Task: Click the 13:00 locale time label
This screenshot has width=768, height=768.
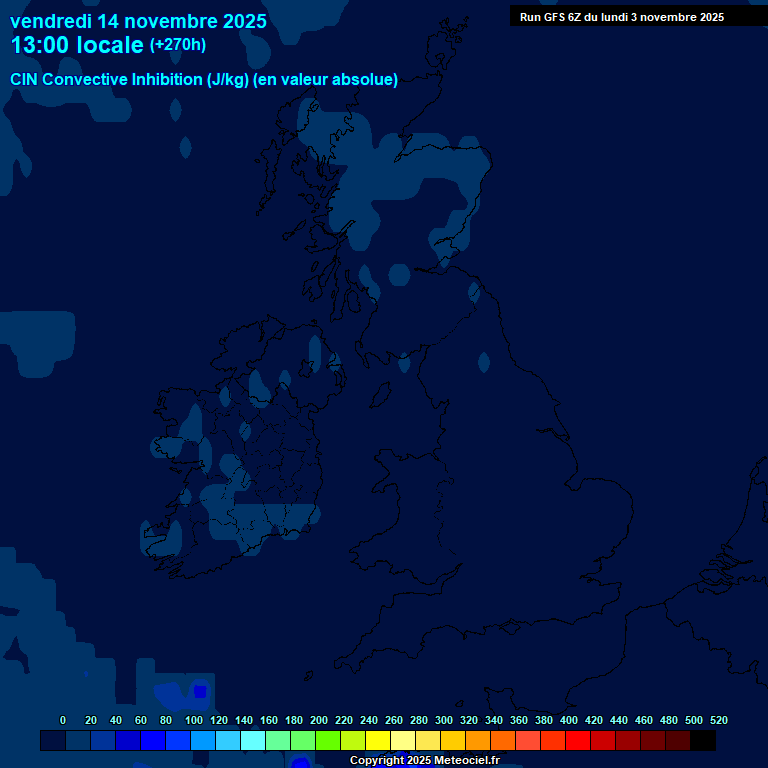Action: click(x=77, y=45)
